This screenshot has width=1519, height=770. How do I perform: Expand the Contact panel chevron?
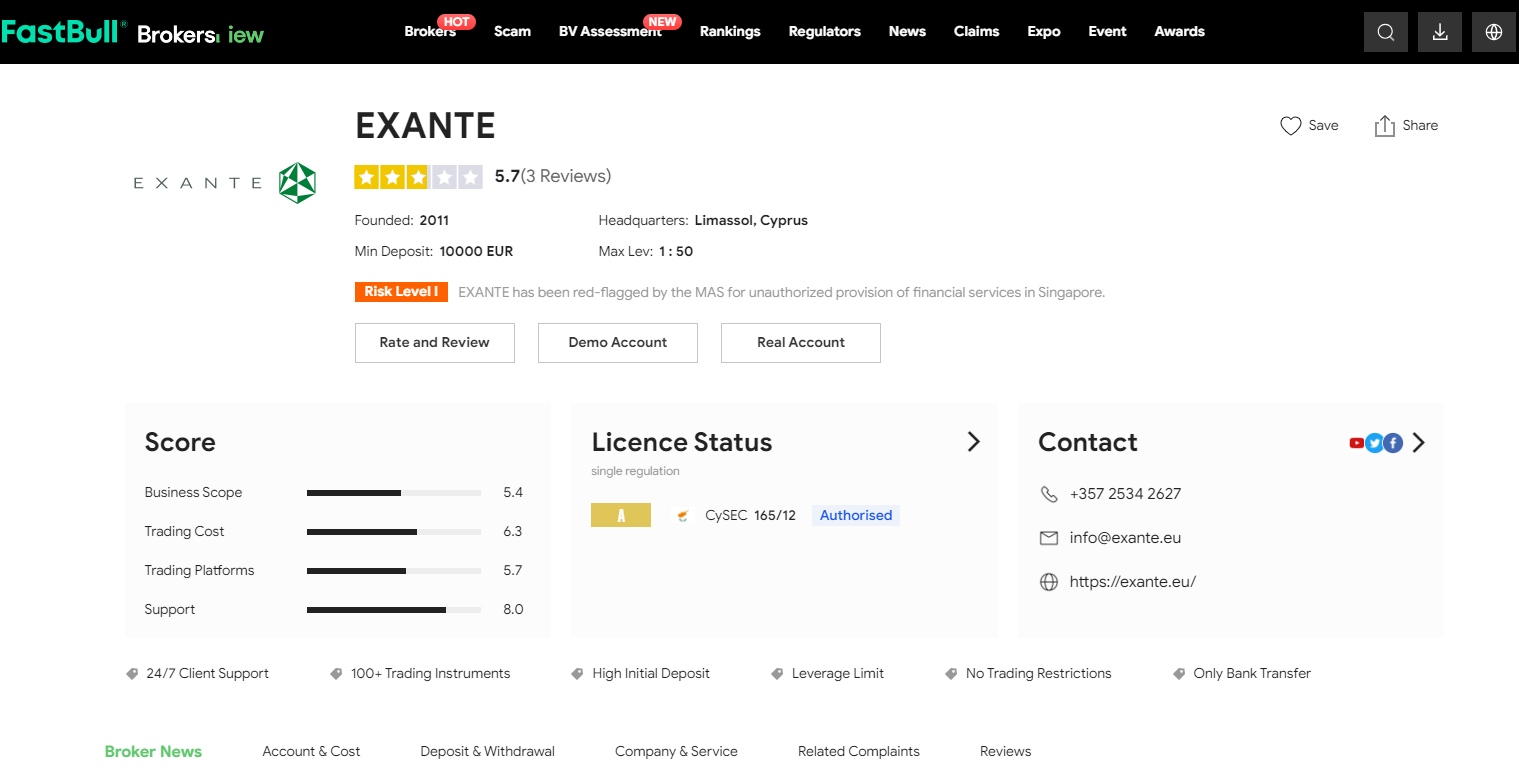pyautogui.click(x=1419, y=443)
